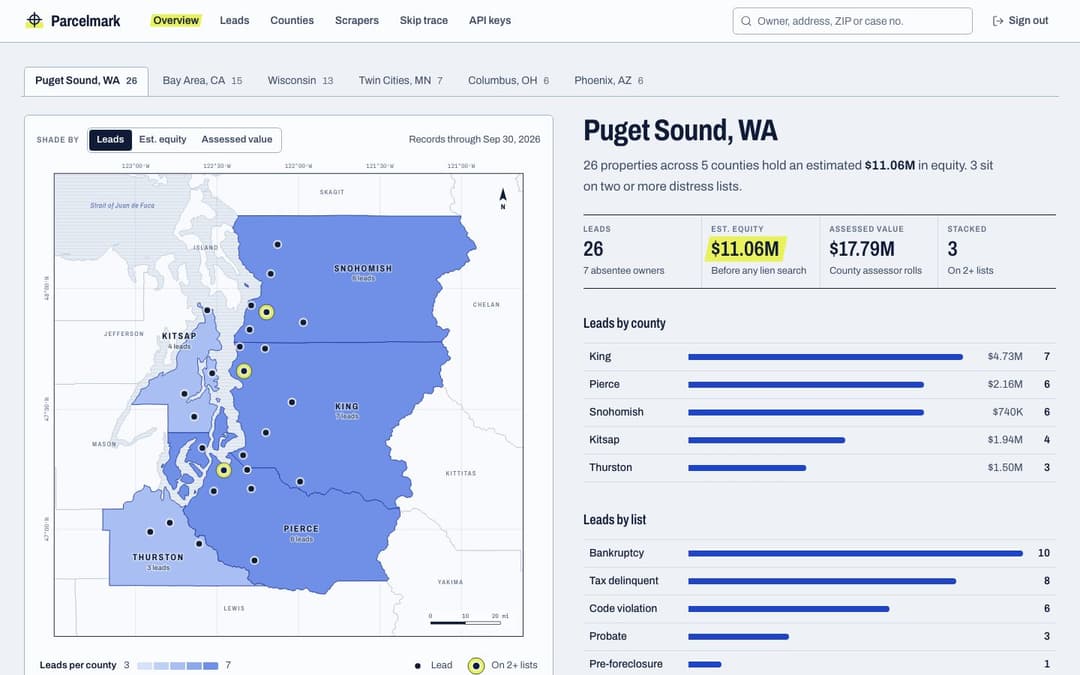Focus the owner, address, ZIP search field
This screenshot has width=1080, height=675.
(853, 21)
